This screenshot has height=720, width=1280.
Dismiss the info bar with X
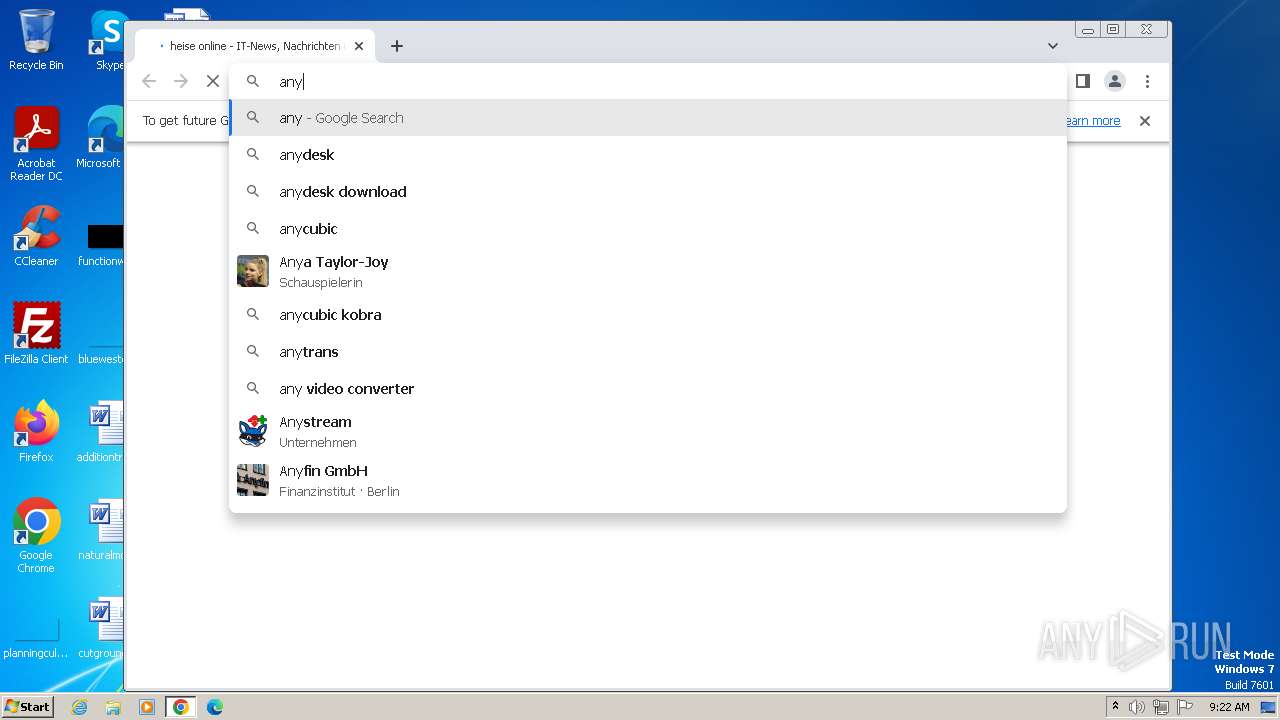[1145, 121]
